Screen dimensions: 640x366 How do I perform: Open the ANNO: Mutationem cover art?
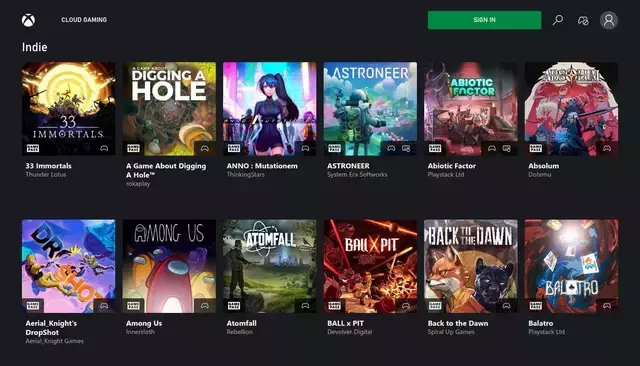coord(270,109)
